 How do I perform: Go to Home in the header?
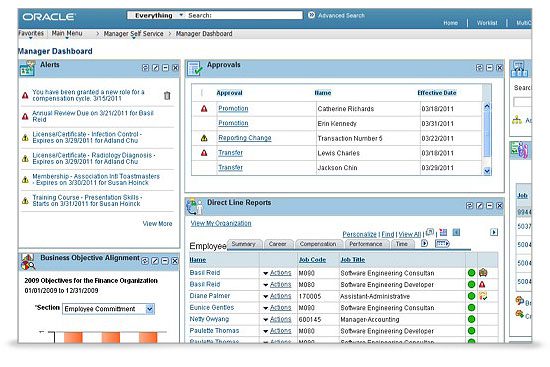click(x=450, y=23)
